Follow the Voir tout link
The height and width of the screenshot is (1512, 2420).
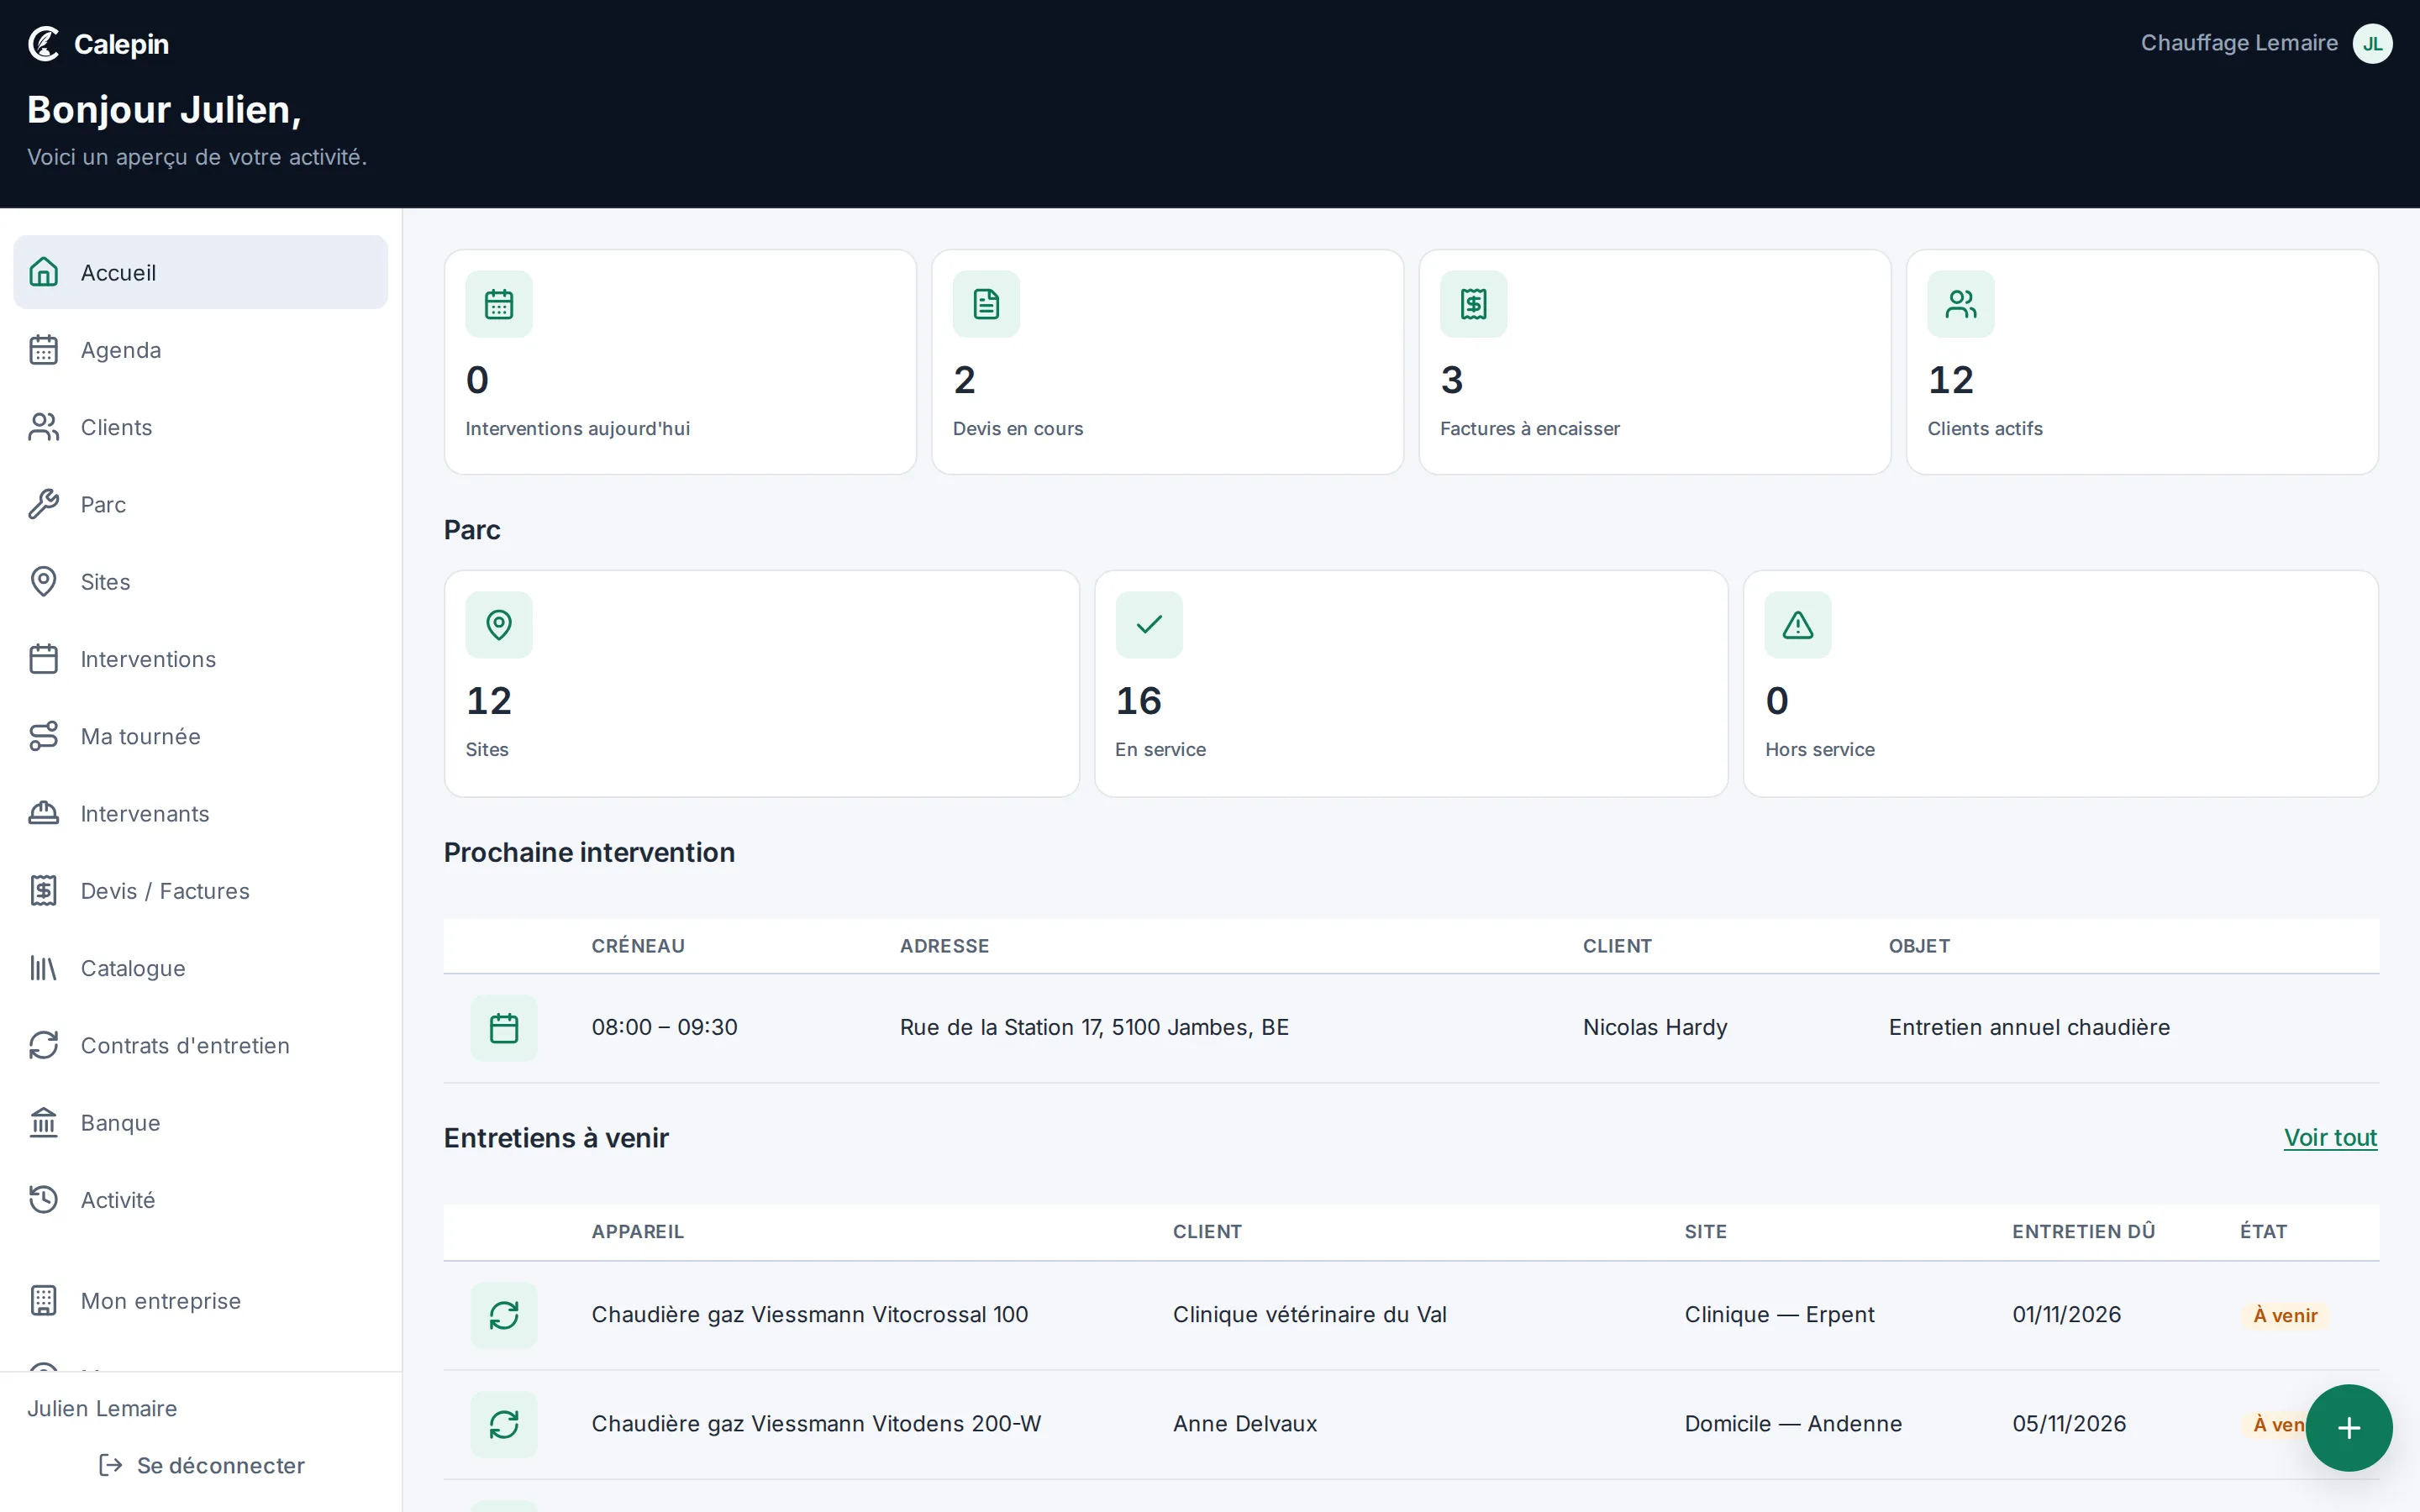(2330, 1137)
